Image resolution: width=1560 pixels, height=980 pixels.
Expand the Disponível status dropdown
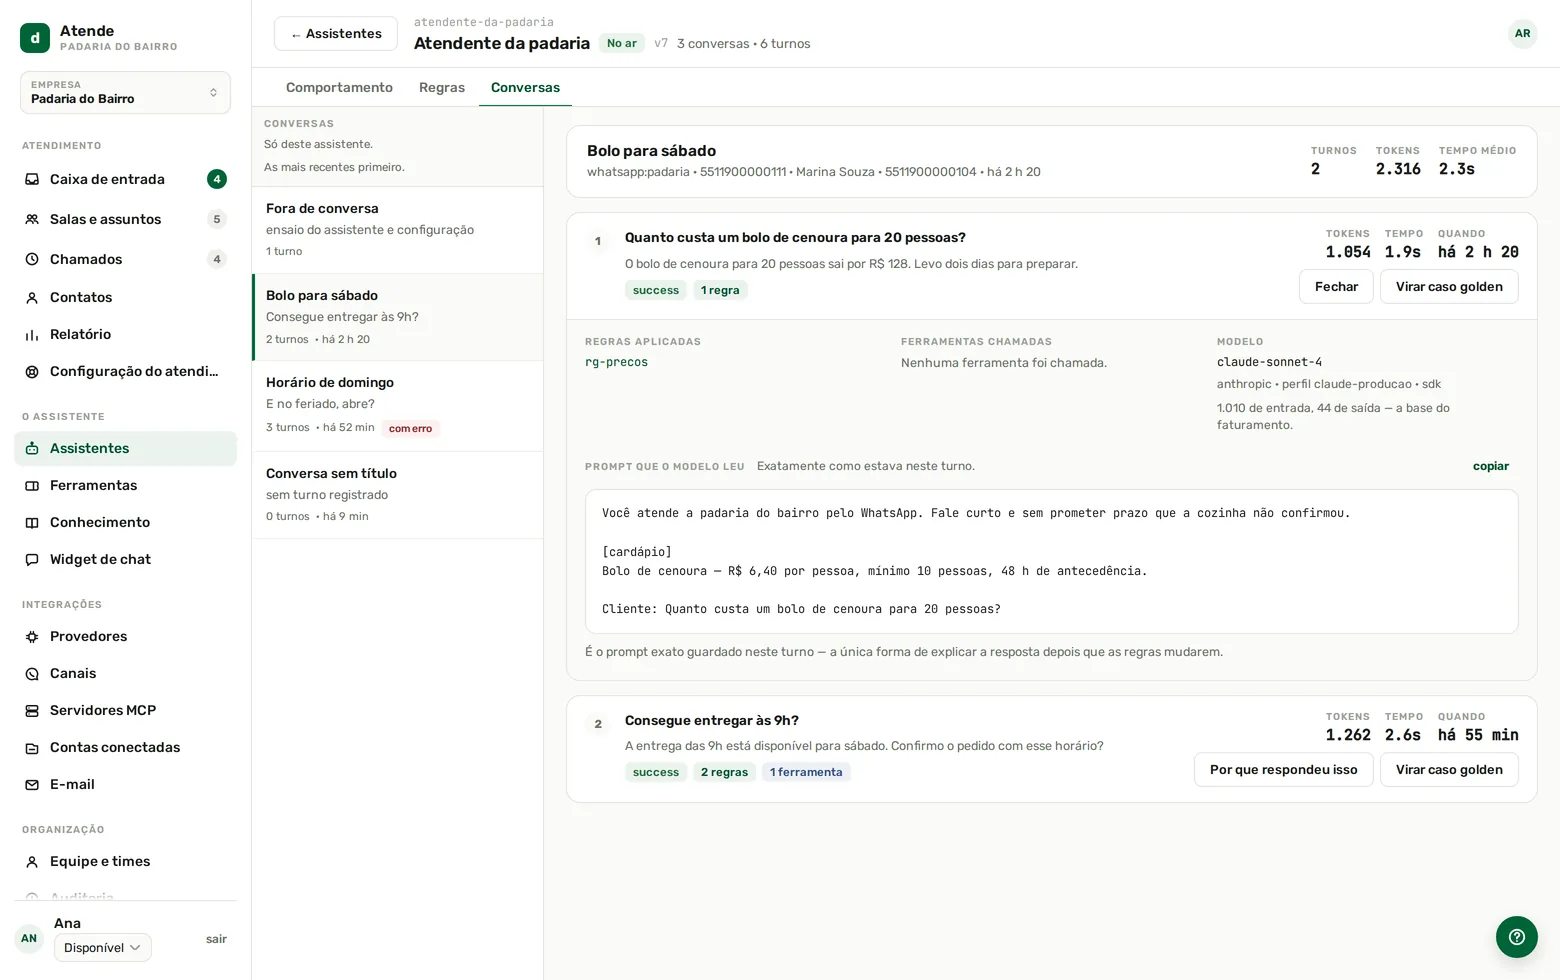click(x=103, y=947)
